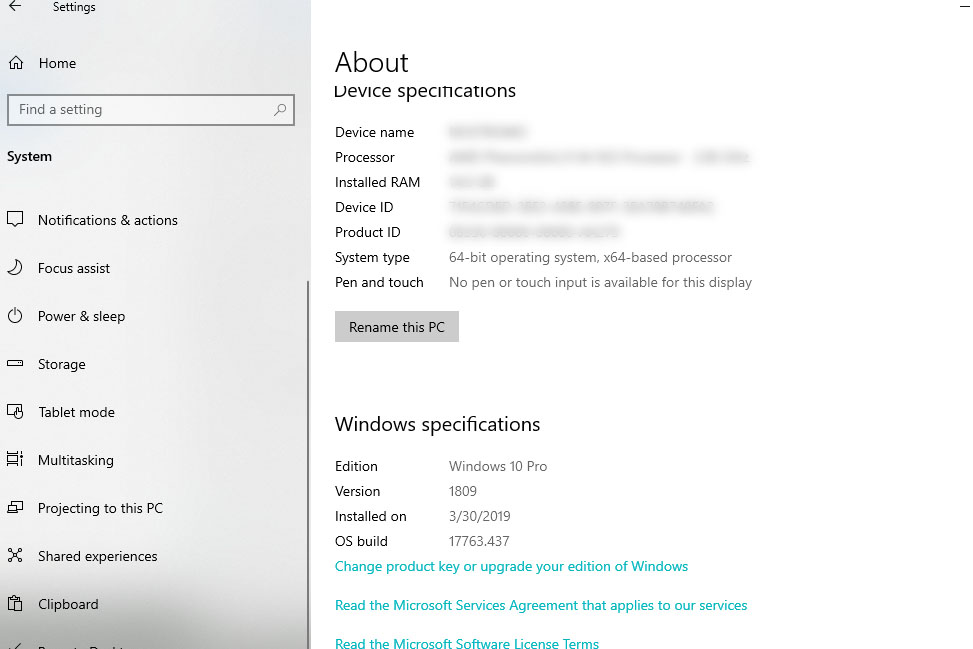Select Multitasking settings
Screen dimensions: 973x649
point(76,460)
